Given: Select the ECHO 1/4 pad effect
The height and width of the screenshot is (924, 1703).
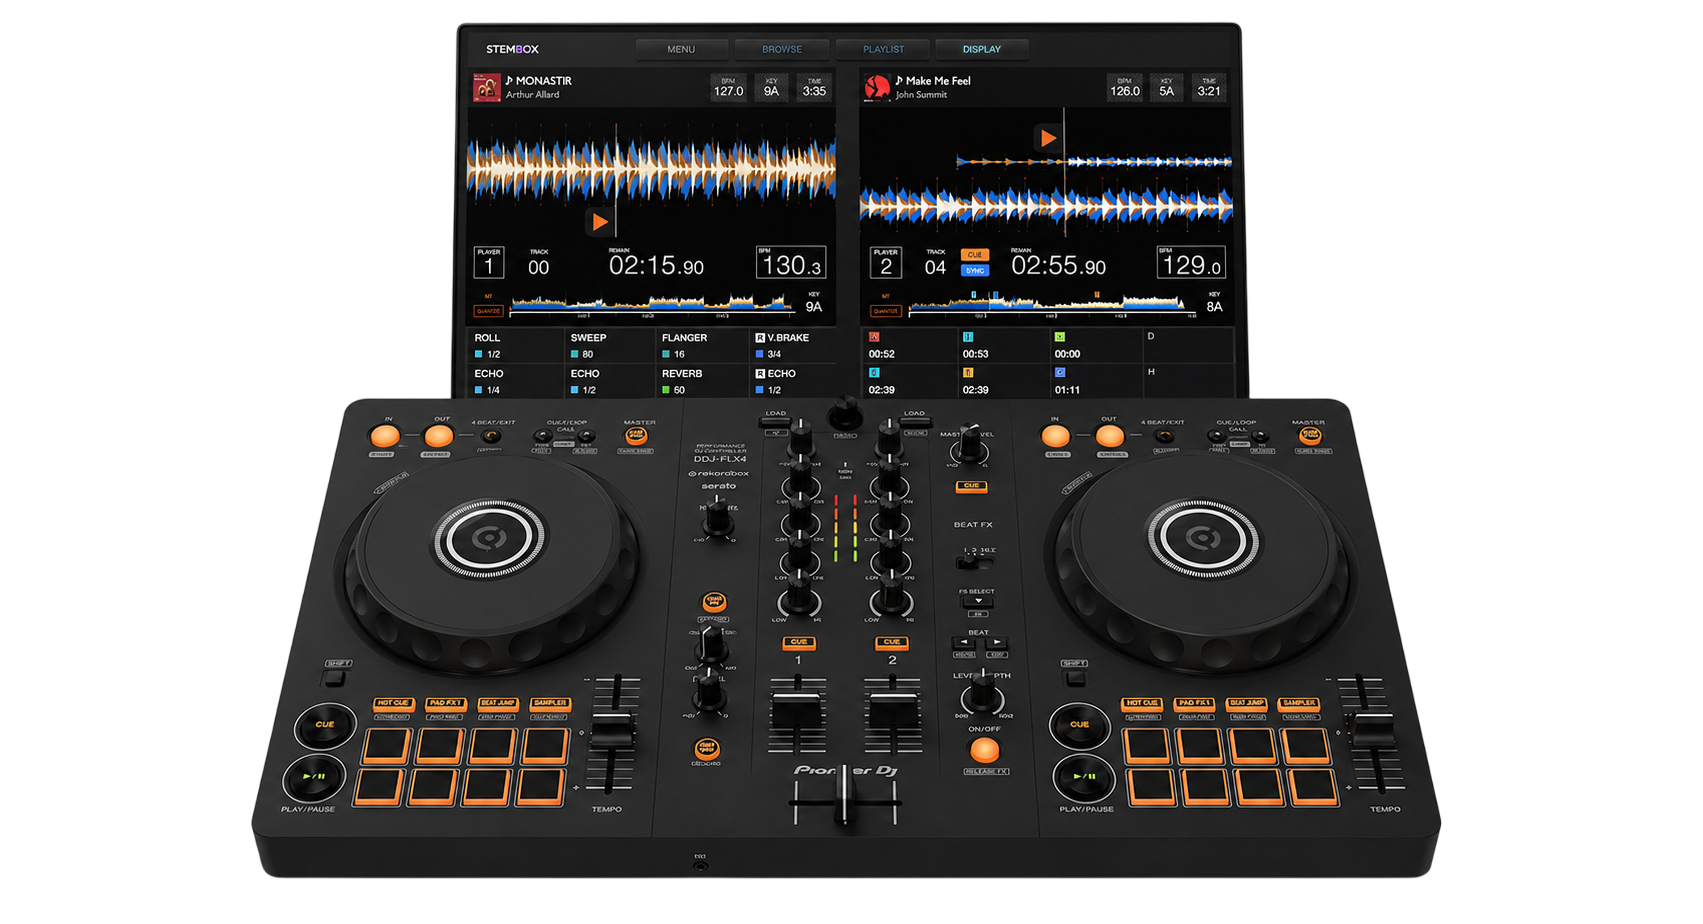Looking at the screenshot, I should point(514,382).
